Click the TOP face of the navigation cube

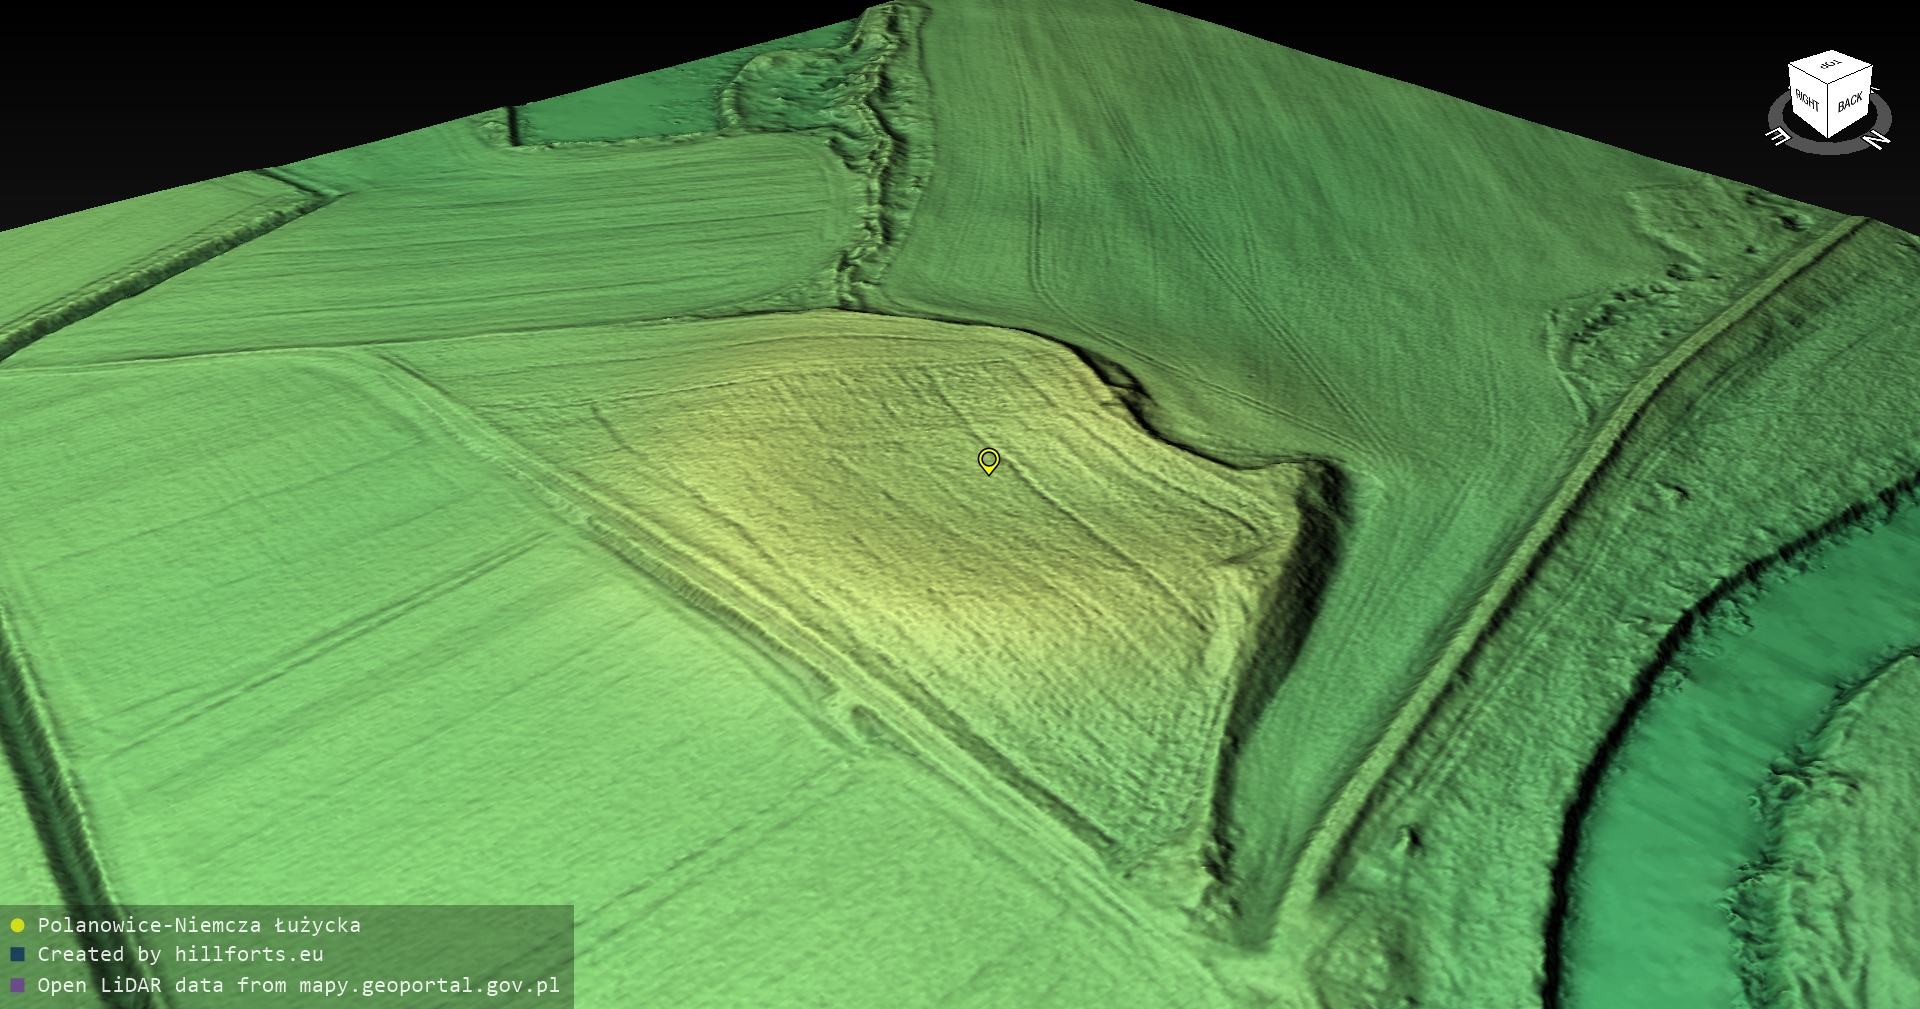[1830, 66]
